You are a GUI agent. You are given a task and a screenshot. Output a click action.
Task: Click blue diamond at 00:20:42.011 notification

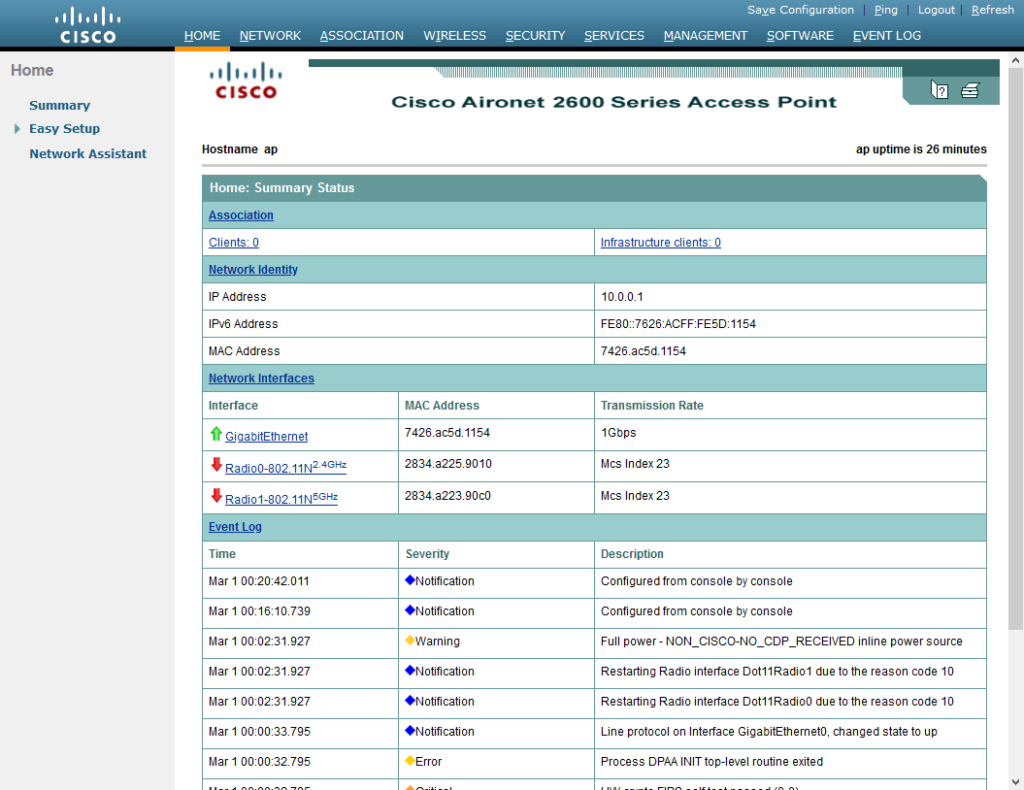(410, 580)
